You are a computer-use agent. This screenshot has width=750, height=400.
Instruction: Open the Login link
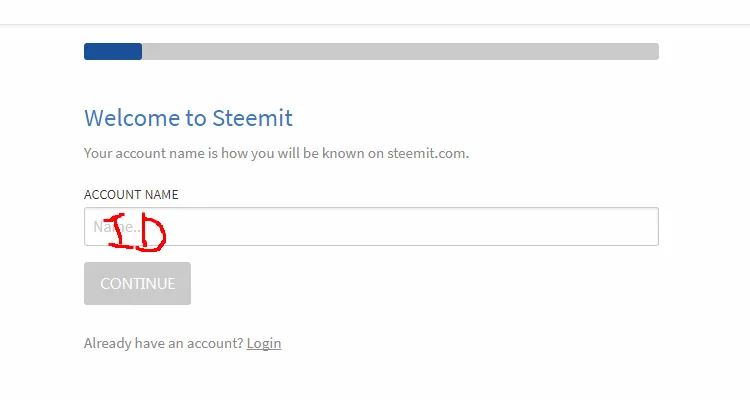click(x=264, y=343)
